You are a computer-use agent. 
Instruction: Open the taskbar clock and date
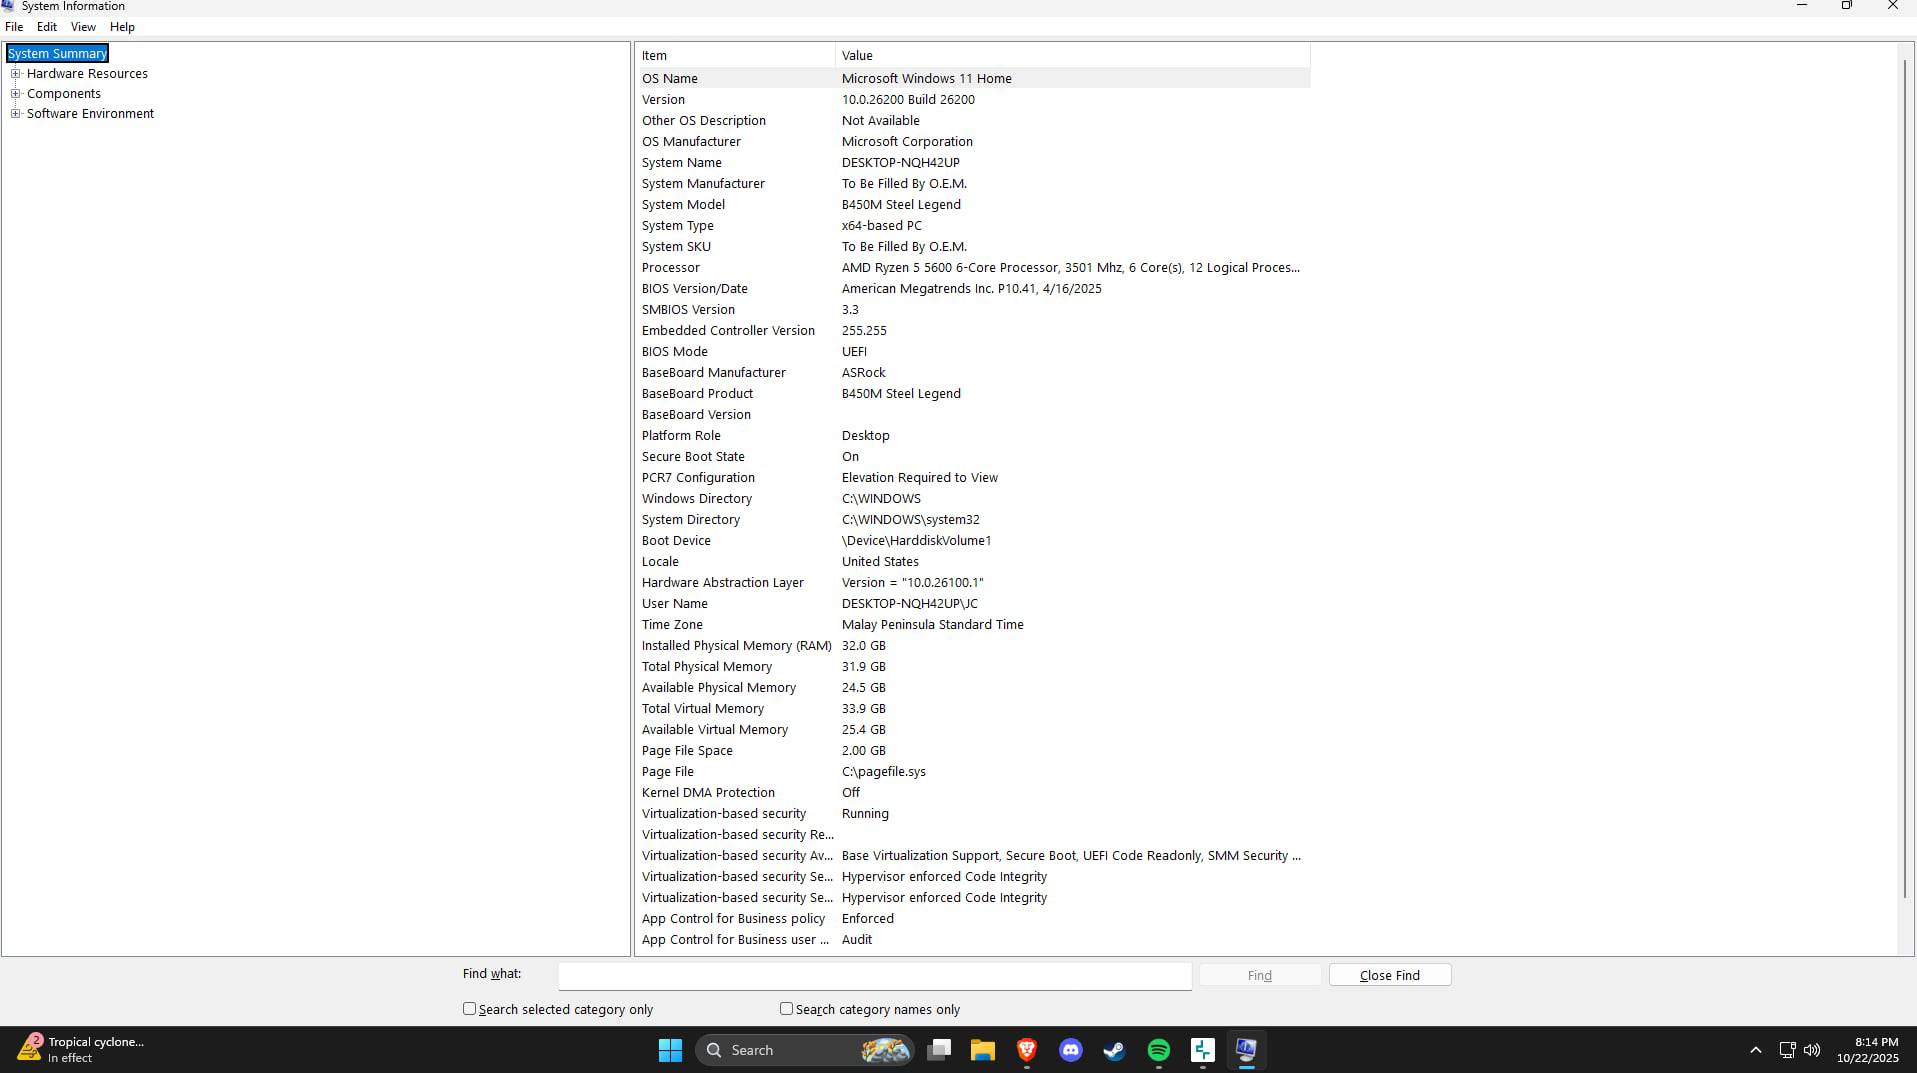pos(1868,1050)
